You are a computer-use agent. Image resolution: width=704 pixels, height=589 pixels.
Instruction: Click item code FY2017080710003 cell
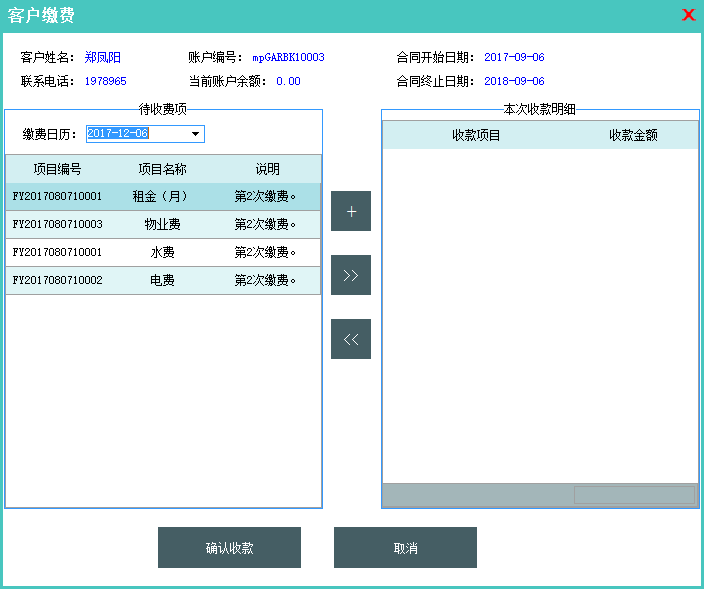57,225
